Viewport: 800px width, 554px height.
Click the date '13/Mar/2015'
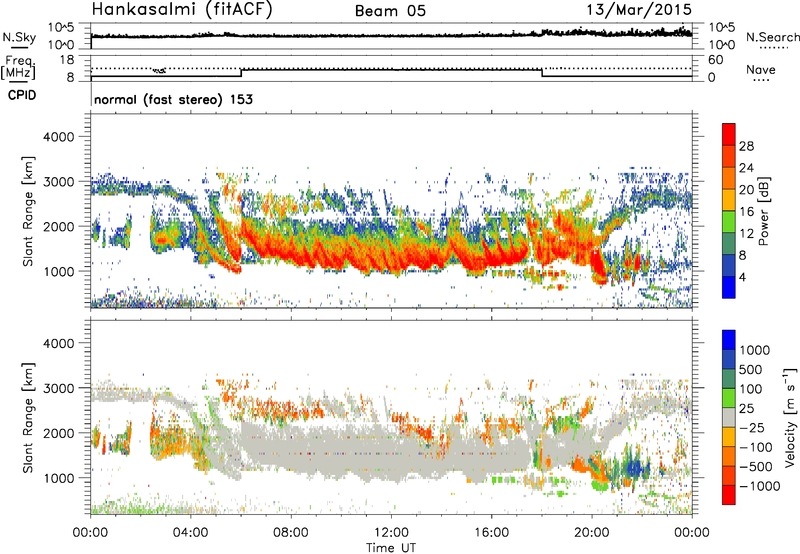(639, 9)
